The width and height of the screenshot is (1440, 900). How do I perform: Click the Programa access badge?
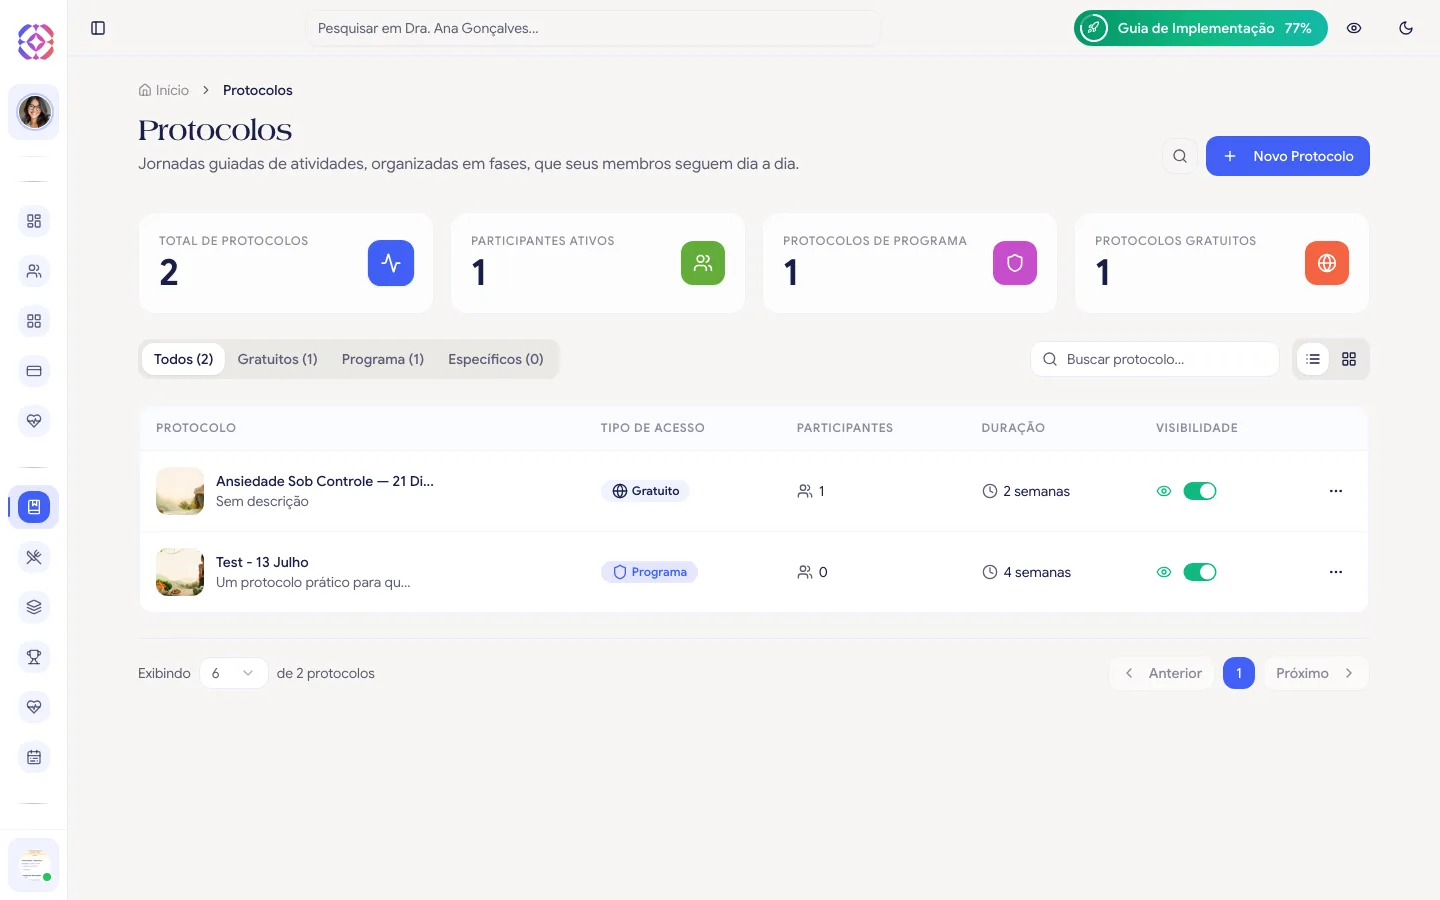click(x=649, y=572)
